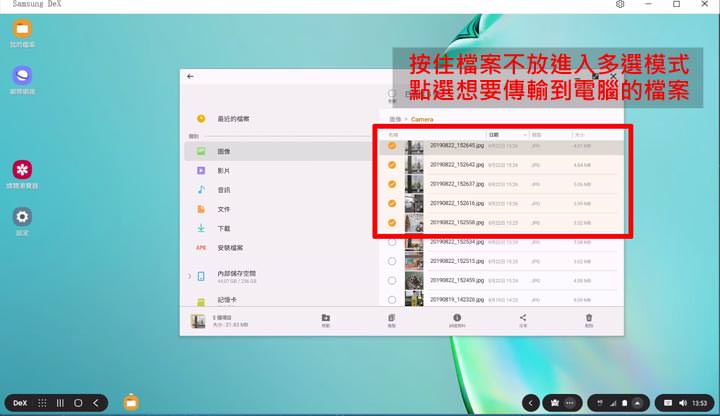
Task: Click the screen capture icon in the taskbar tray
Action: [555, 403]
